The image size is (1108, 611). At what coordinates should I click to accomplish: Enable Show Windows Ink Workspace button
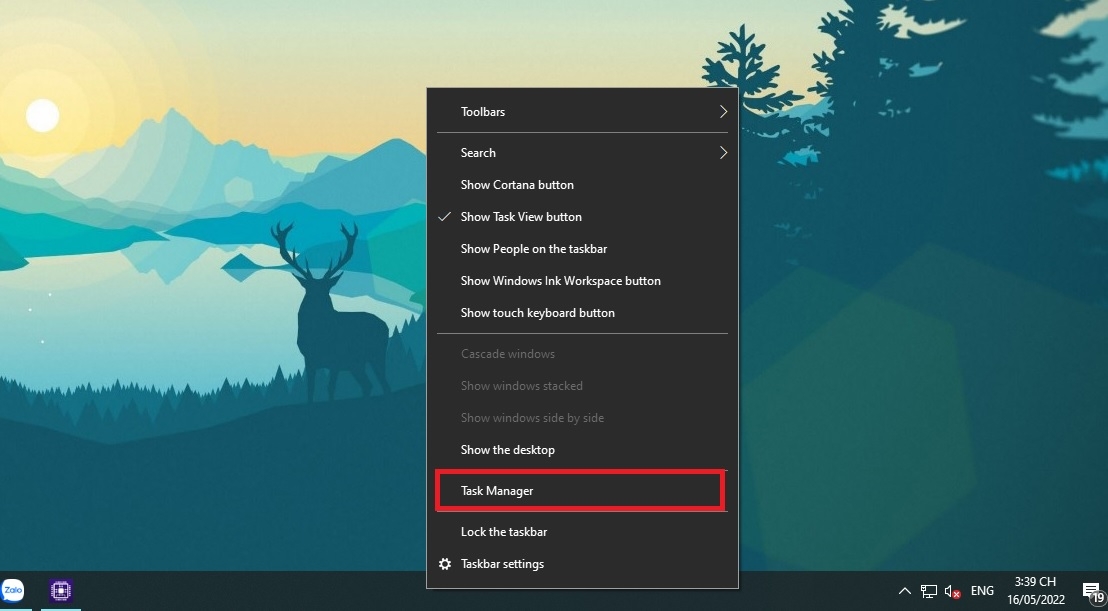tap(582, 281)
